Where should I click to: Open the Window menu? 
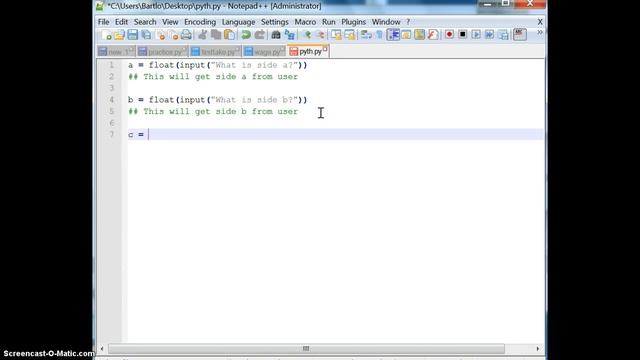386,22
